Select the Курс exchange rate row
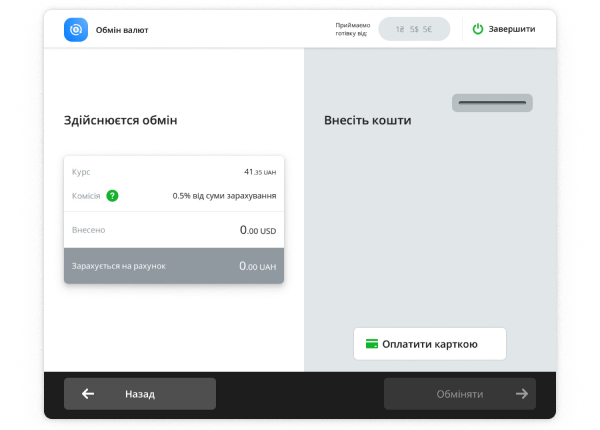The width and height of the screenshot is (600, 430). coord(173,172)
